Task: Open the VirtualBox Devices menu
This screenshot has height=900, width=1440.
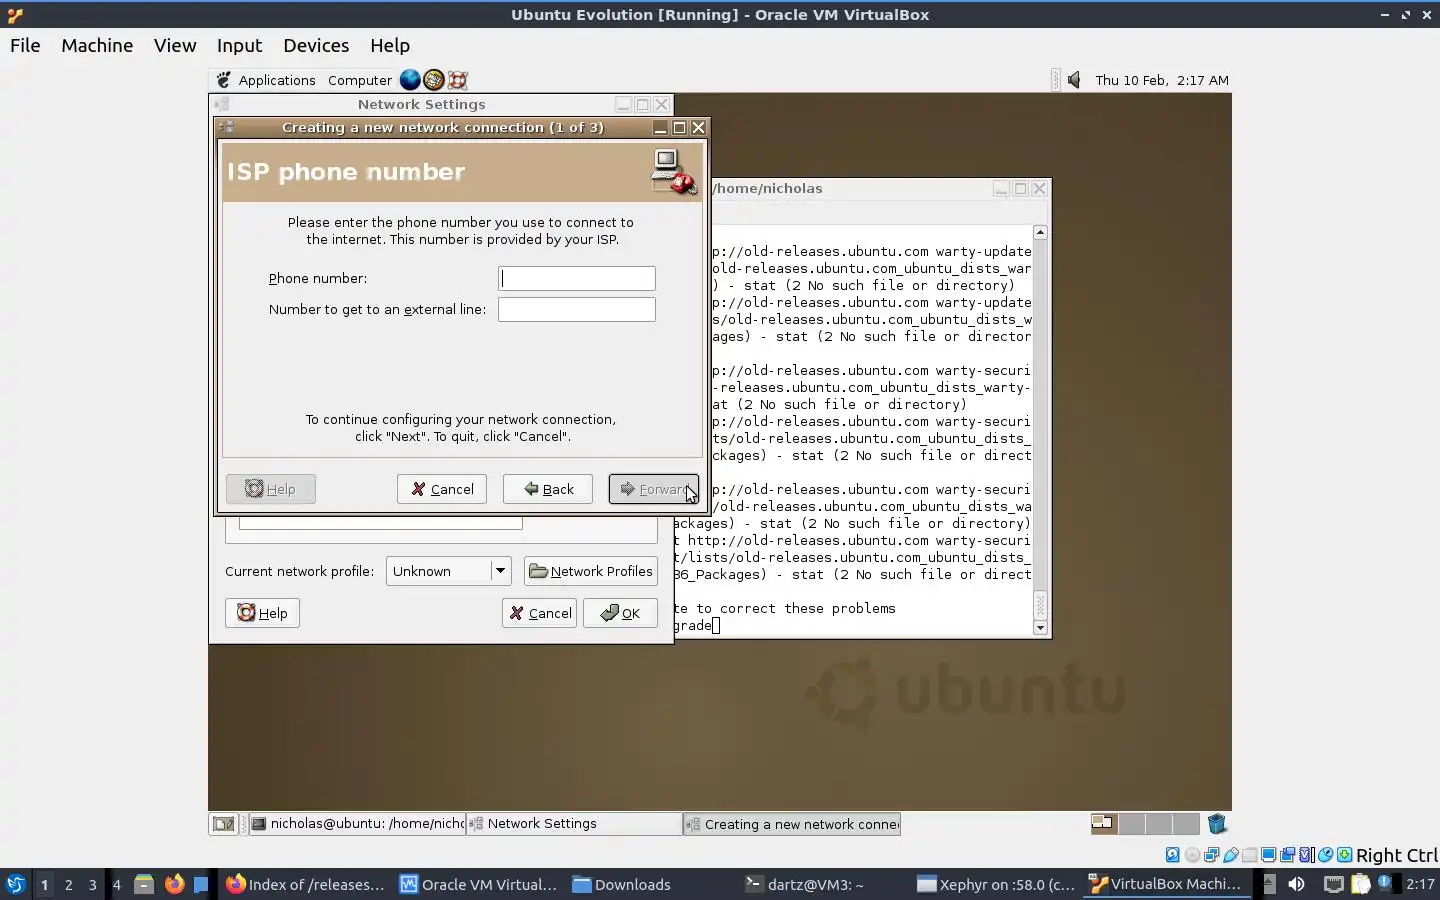Action: tap(316, 45)
